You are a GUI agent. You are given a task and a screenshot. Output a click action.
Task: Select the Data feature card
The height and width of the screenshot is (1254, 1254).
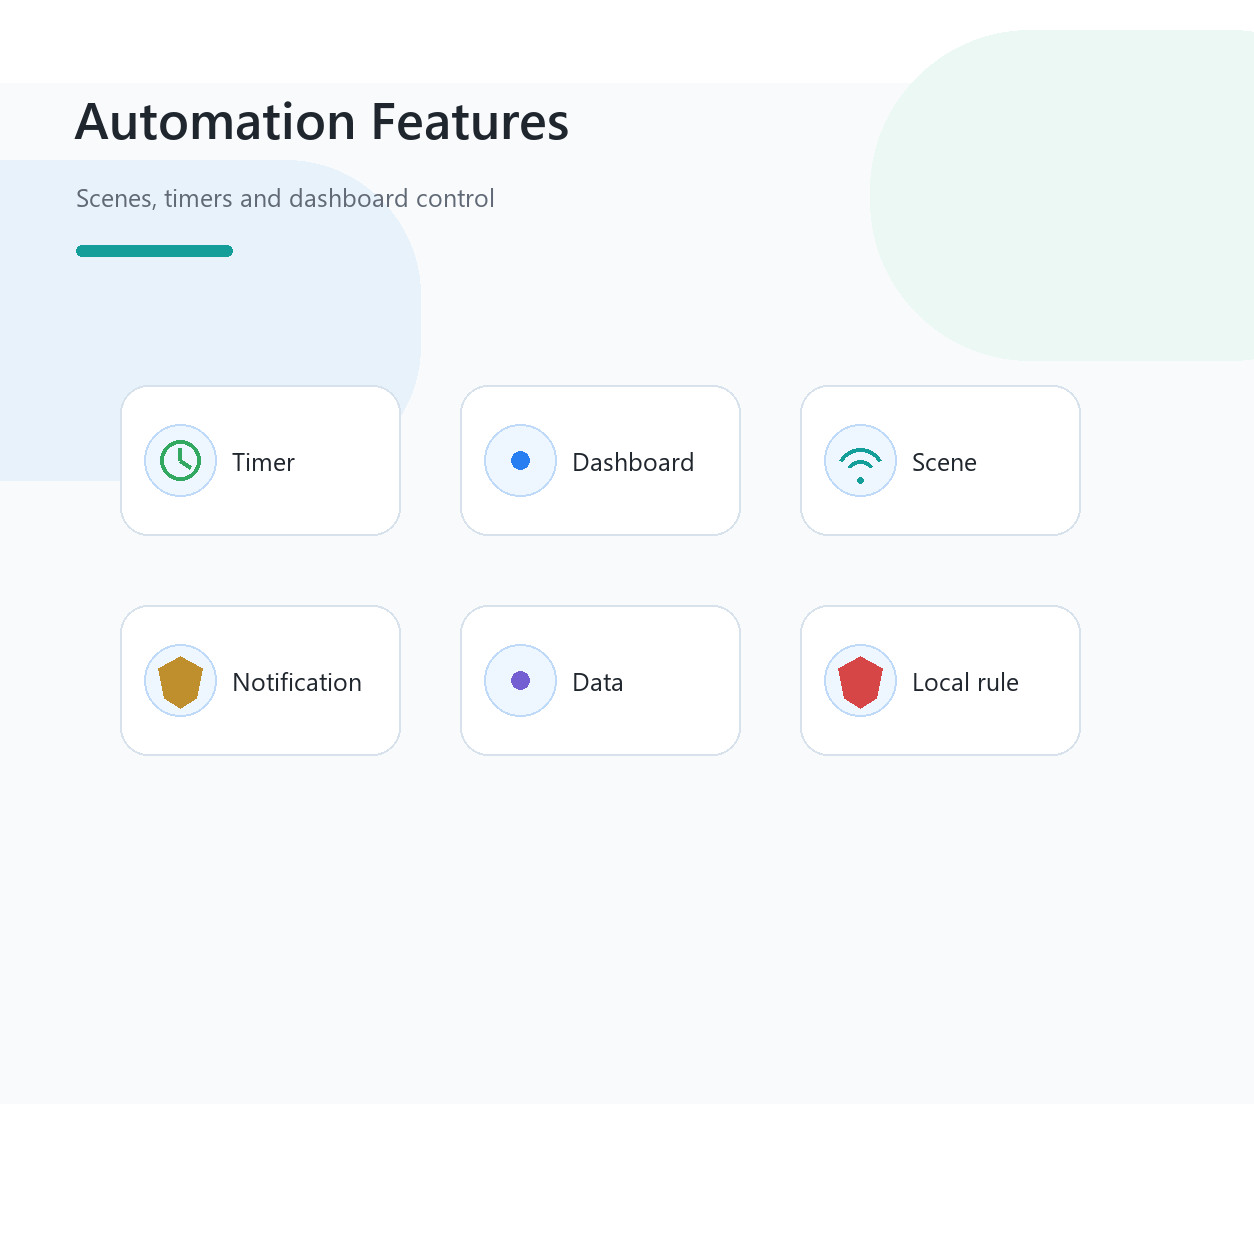click(600, 681)
